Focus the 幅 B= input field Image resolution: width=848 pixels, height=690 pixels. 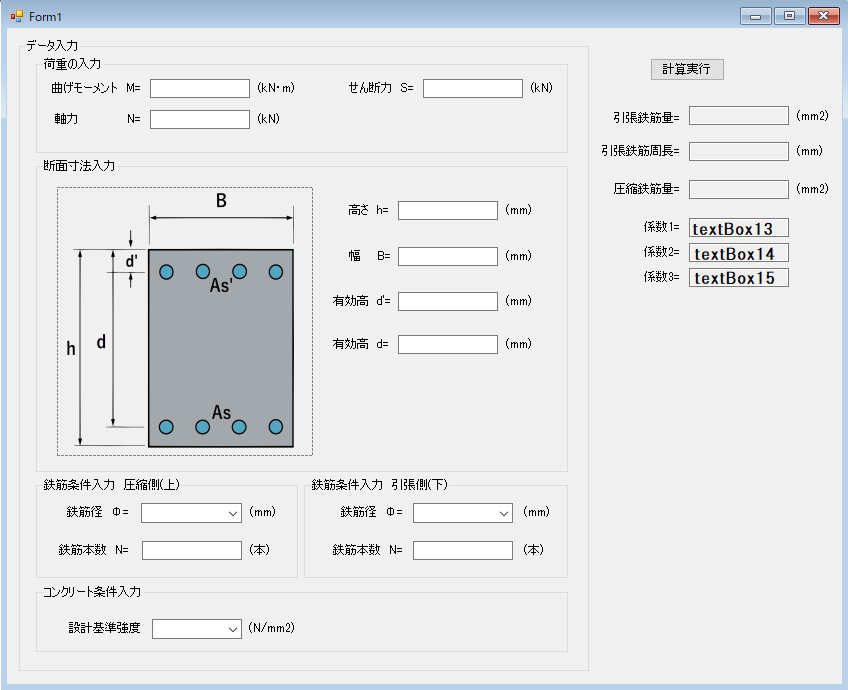pos(448,256)
